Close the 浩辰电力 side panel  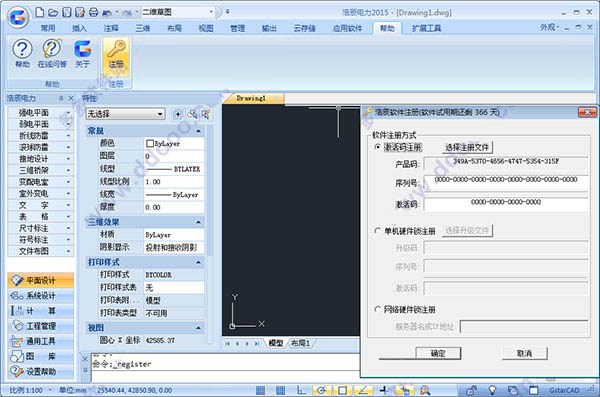click(x=71, y=98)
